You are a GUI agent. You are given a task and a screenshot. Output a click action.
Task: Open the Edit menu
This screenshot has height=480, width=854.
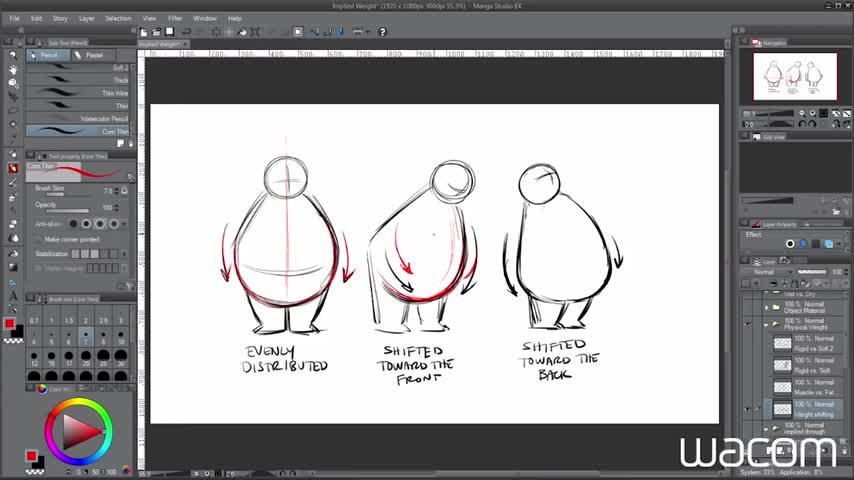coord(36,19)
